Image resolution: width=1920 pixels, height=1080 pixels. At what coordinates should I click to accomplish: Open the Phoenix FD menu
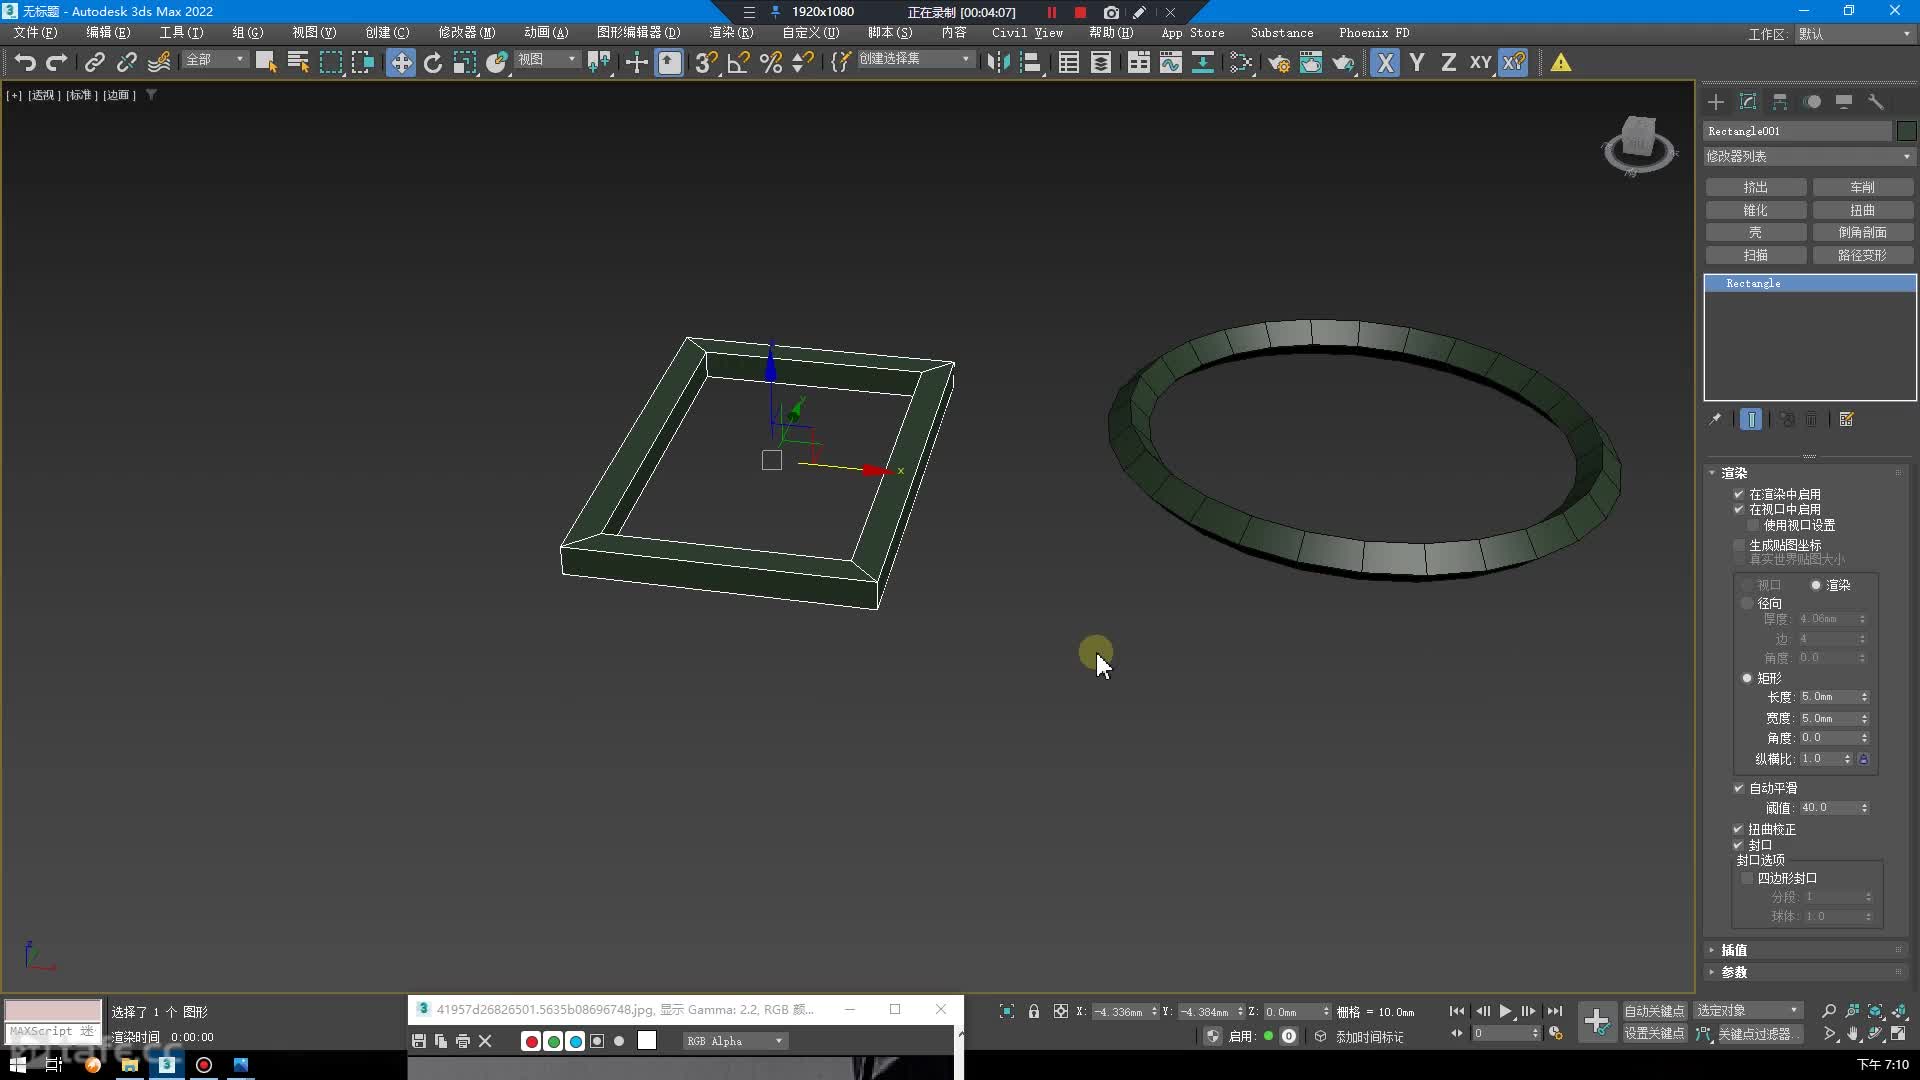[1374, 33]
